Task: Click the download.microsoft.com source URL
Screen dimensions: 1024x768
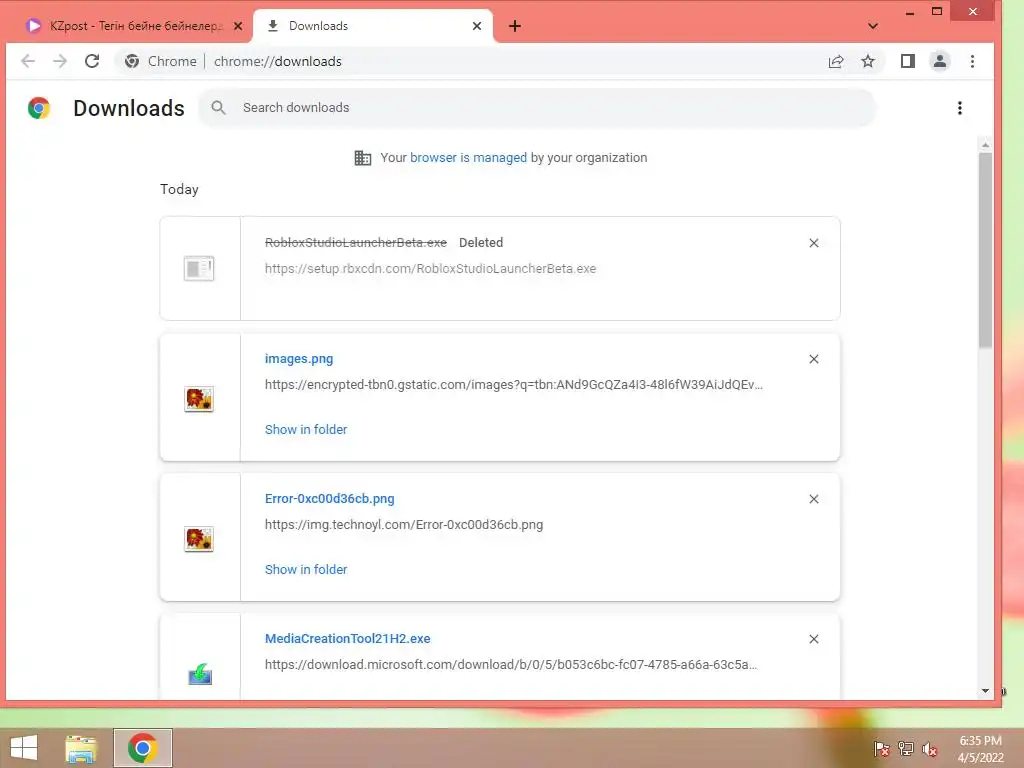Action: pos(511,665)
